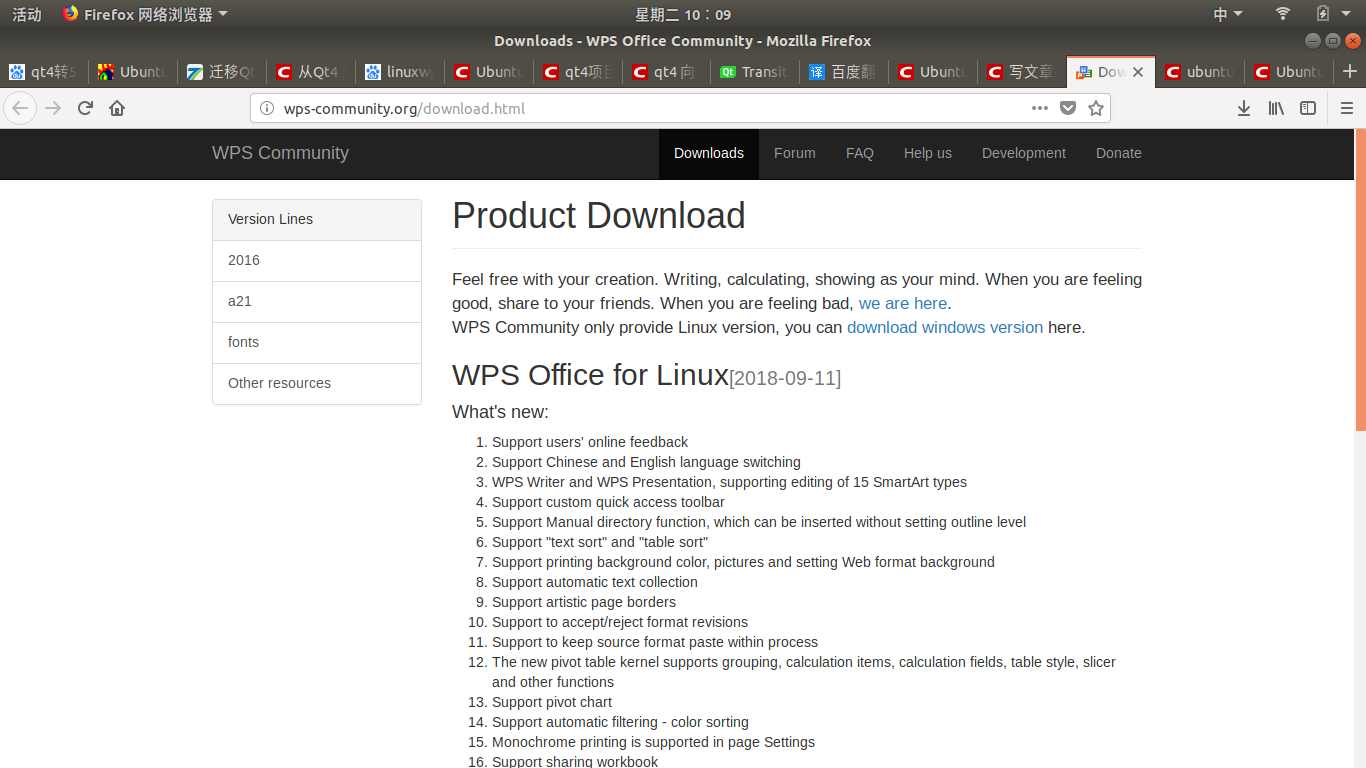The image size is (1366, 768).
Task: Open Firefox 网络浏览器 app menu dropdown
Action: point(145,14)
